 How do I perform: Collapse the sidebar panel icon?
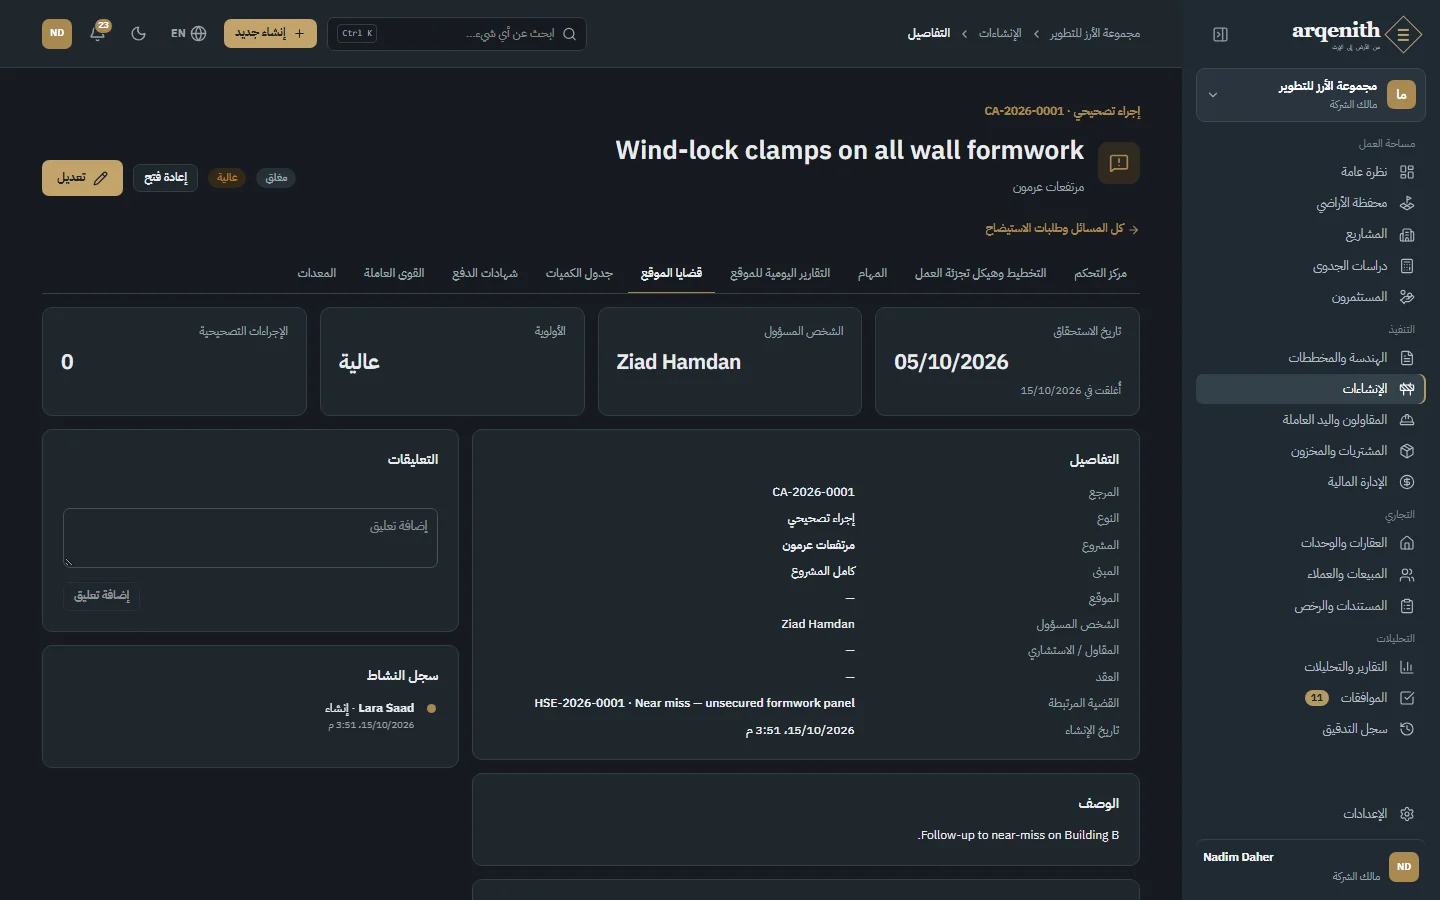click(1220, 35)
